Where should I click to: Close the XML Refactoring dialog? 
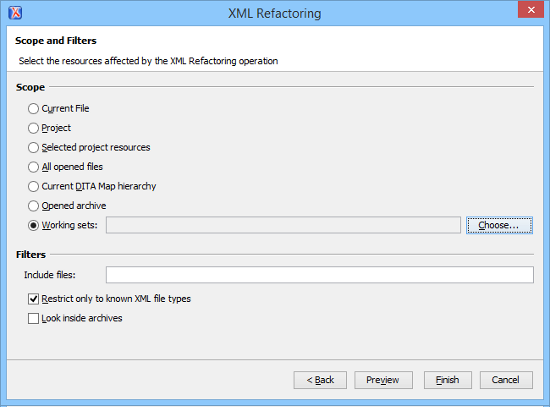(x=531, y=10)
